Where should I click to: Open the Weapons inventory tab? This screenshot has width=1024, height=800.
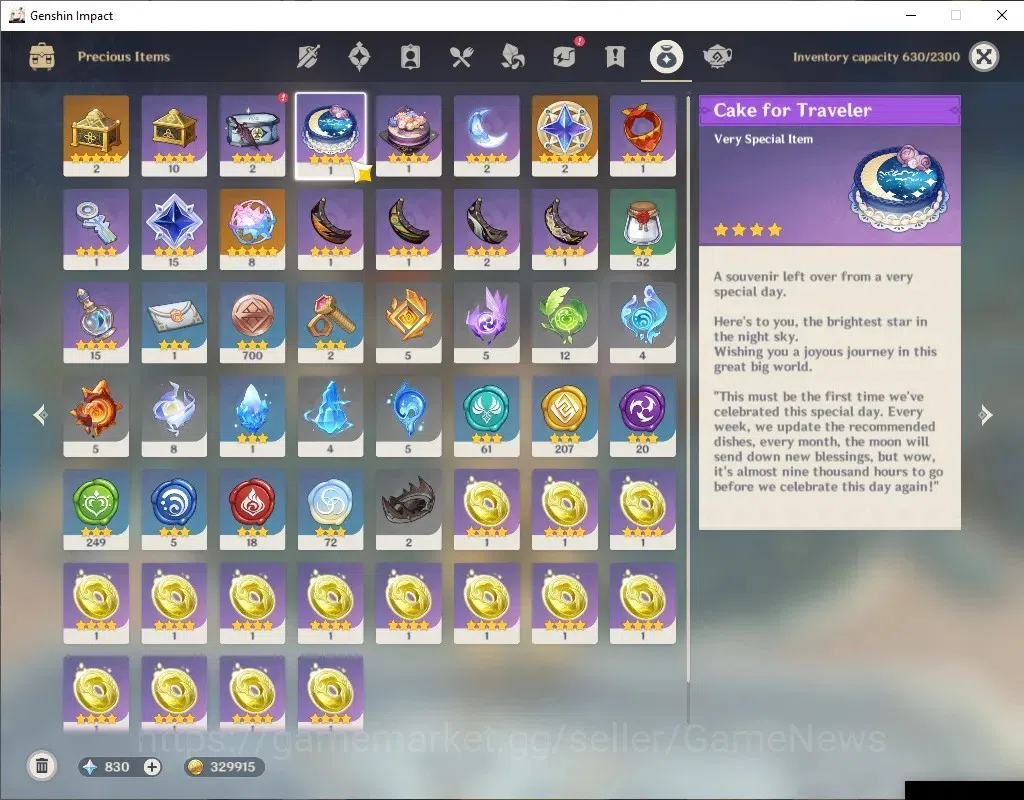(308, 57)
